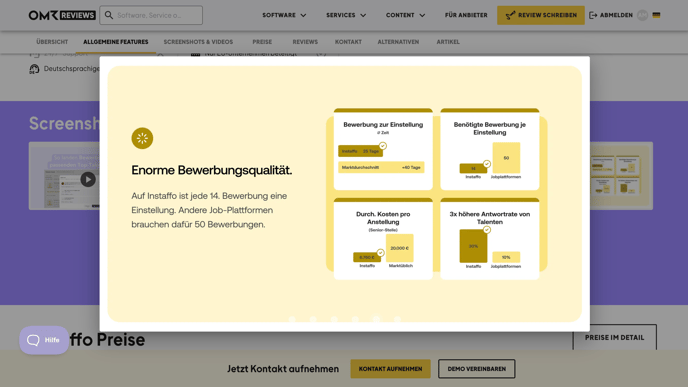Open the Für Anbieter link
688x387 pixels.
coord(466,15)
